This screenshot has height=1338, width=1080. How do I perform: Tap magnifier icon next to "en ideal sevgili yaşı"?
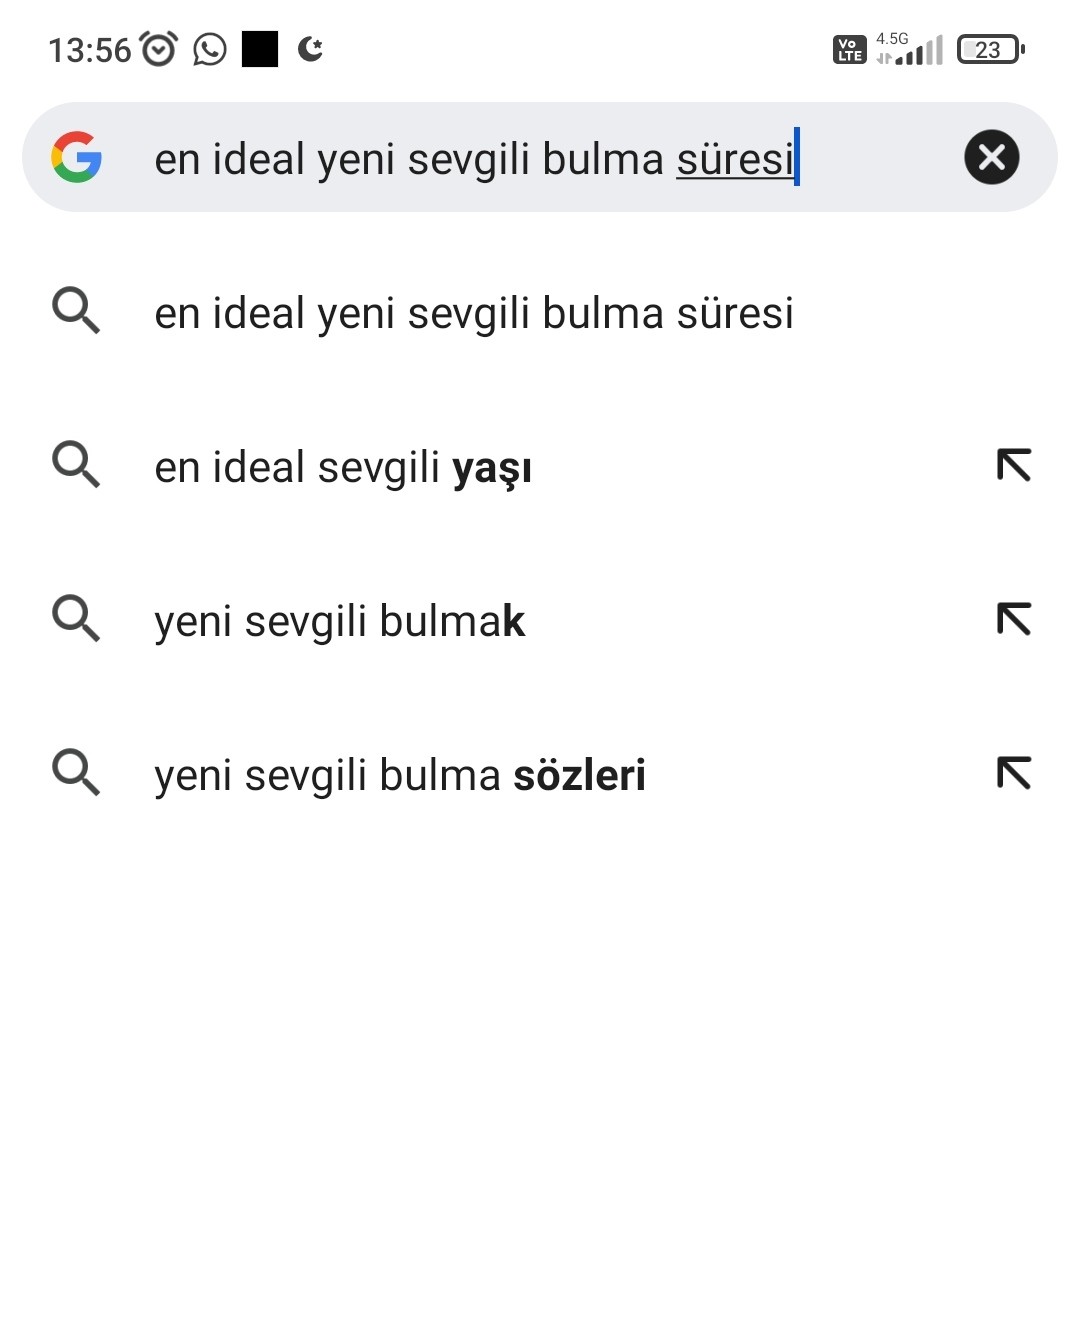point(76,465)
